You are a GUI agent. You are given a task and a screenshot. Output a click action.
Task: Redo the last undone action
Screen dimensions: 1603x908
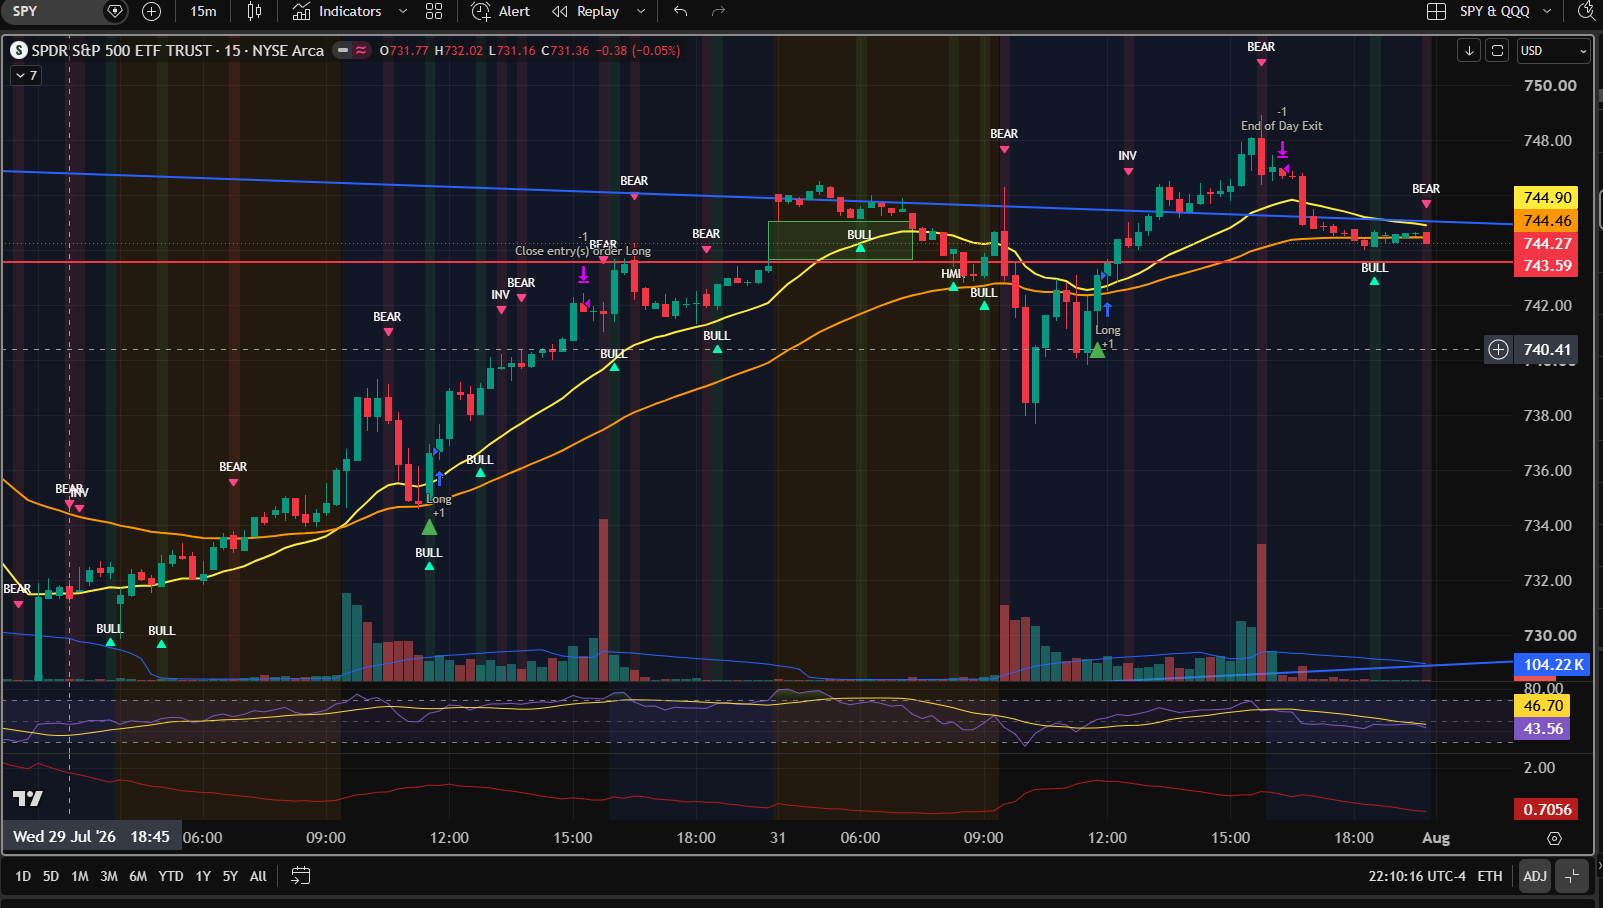718,11
